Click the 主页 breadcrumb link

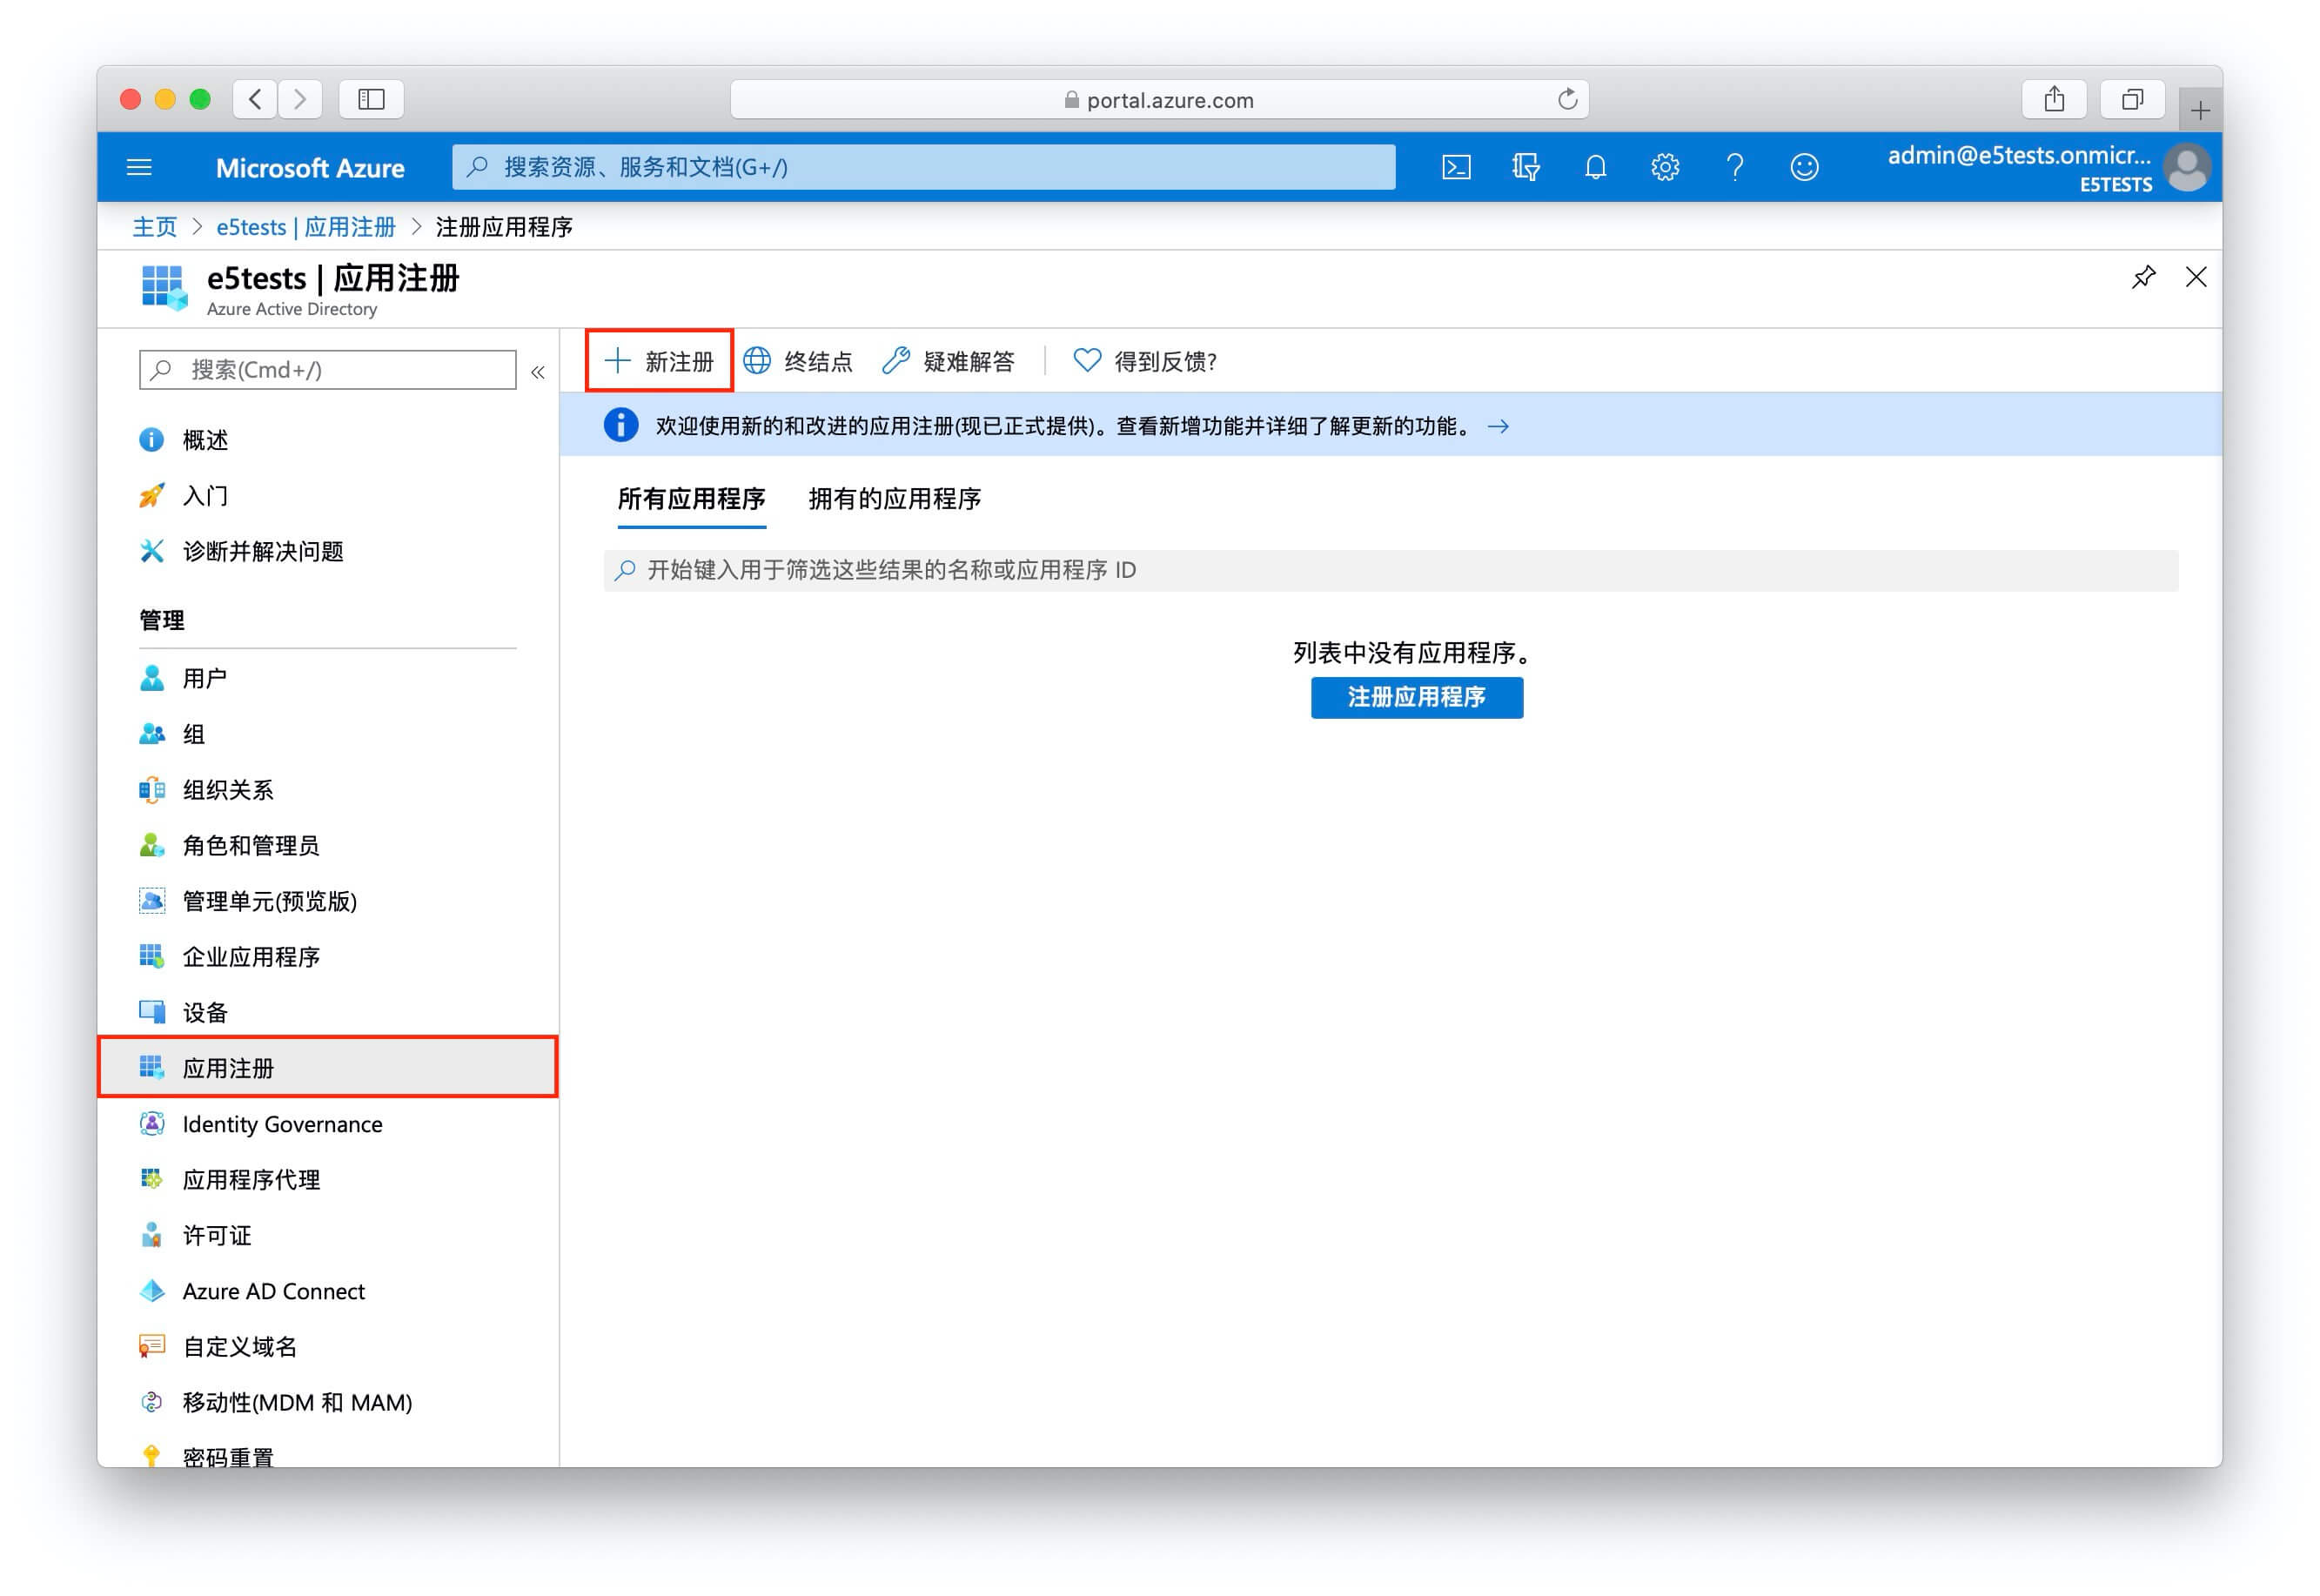(154, 227)
